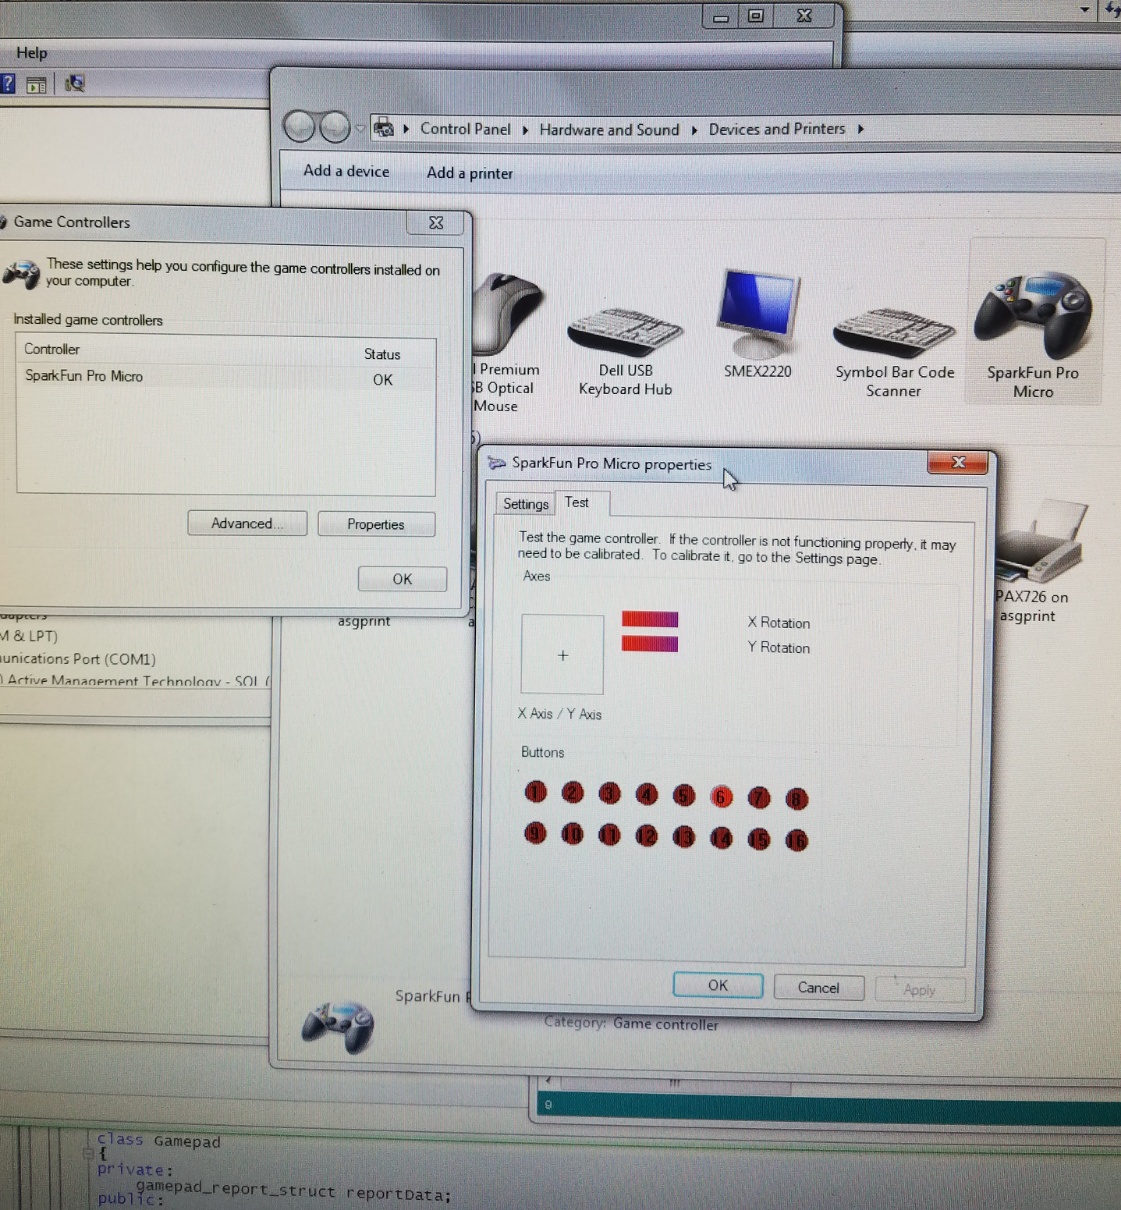Image resolution: width=1121 pixels, height=1210 pixels.
Task: Go forward in Devices and Printers window
Action: (335, 127)
